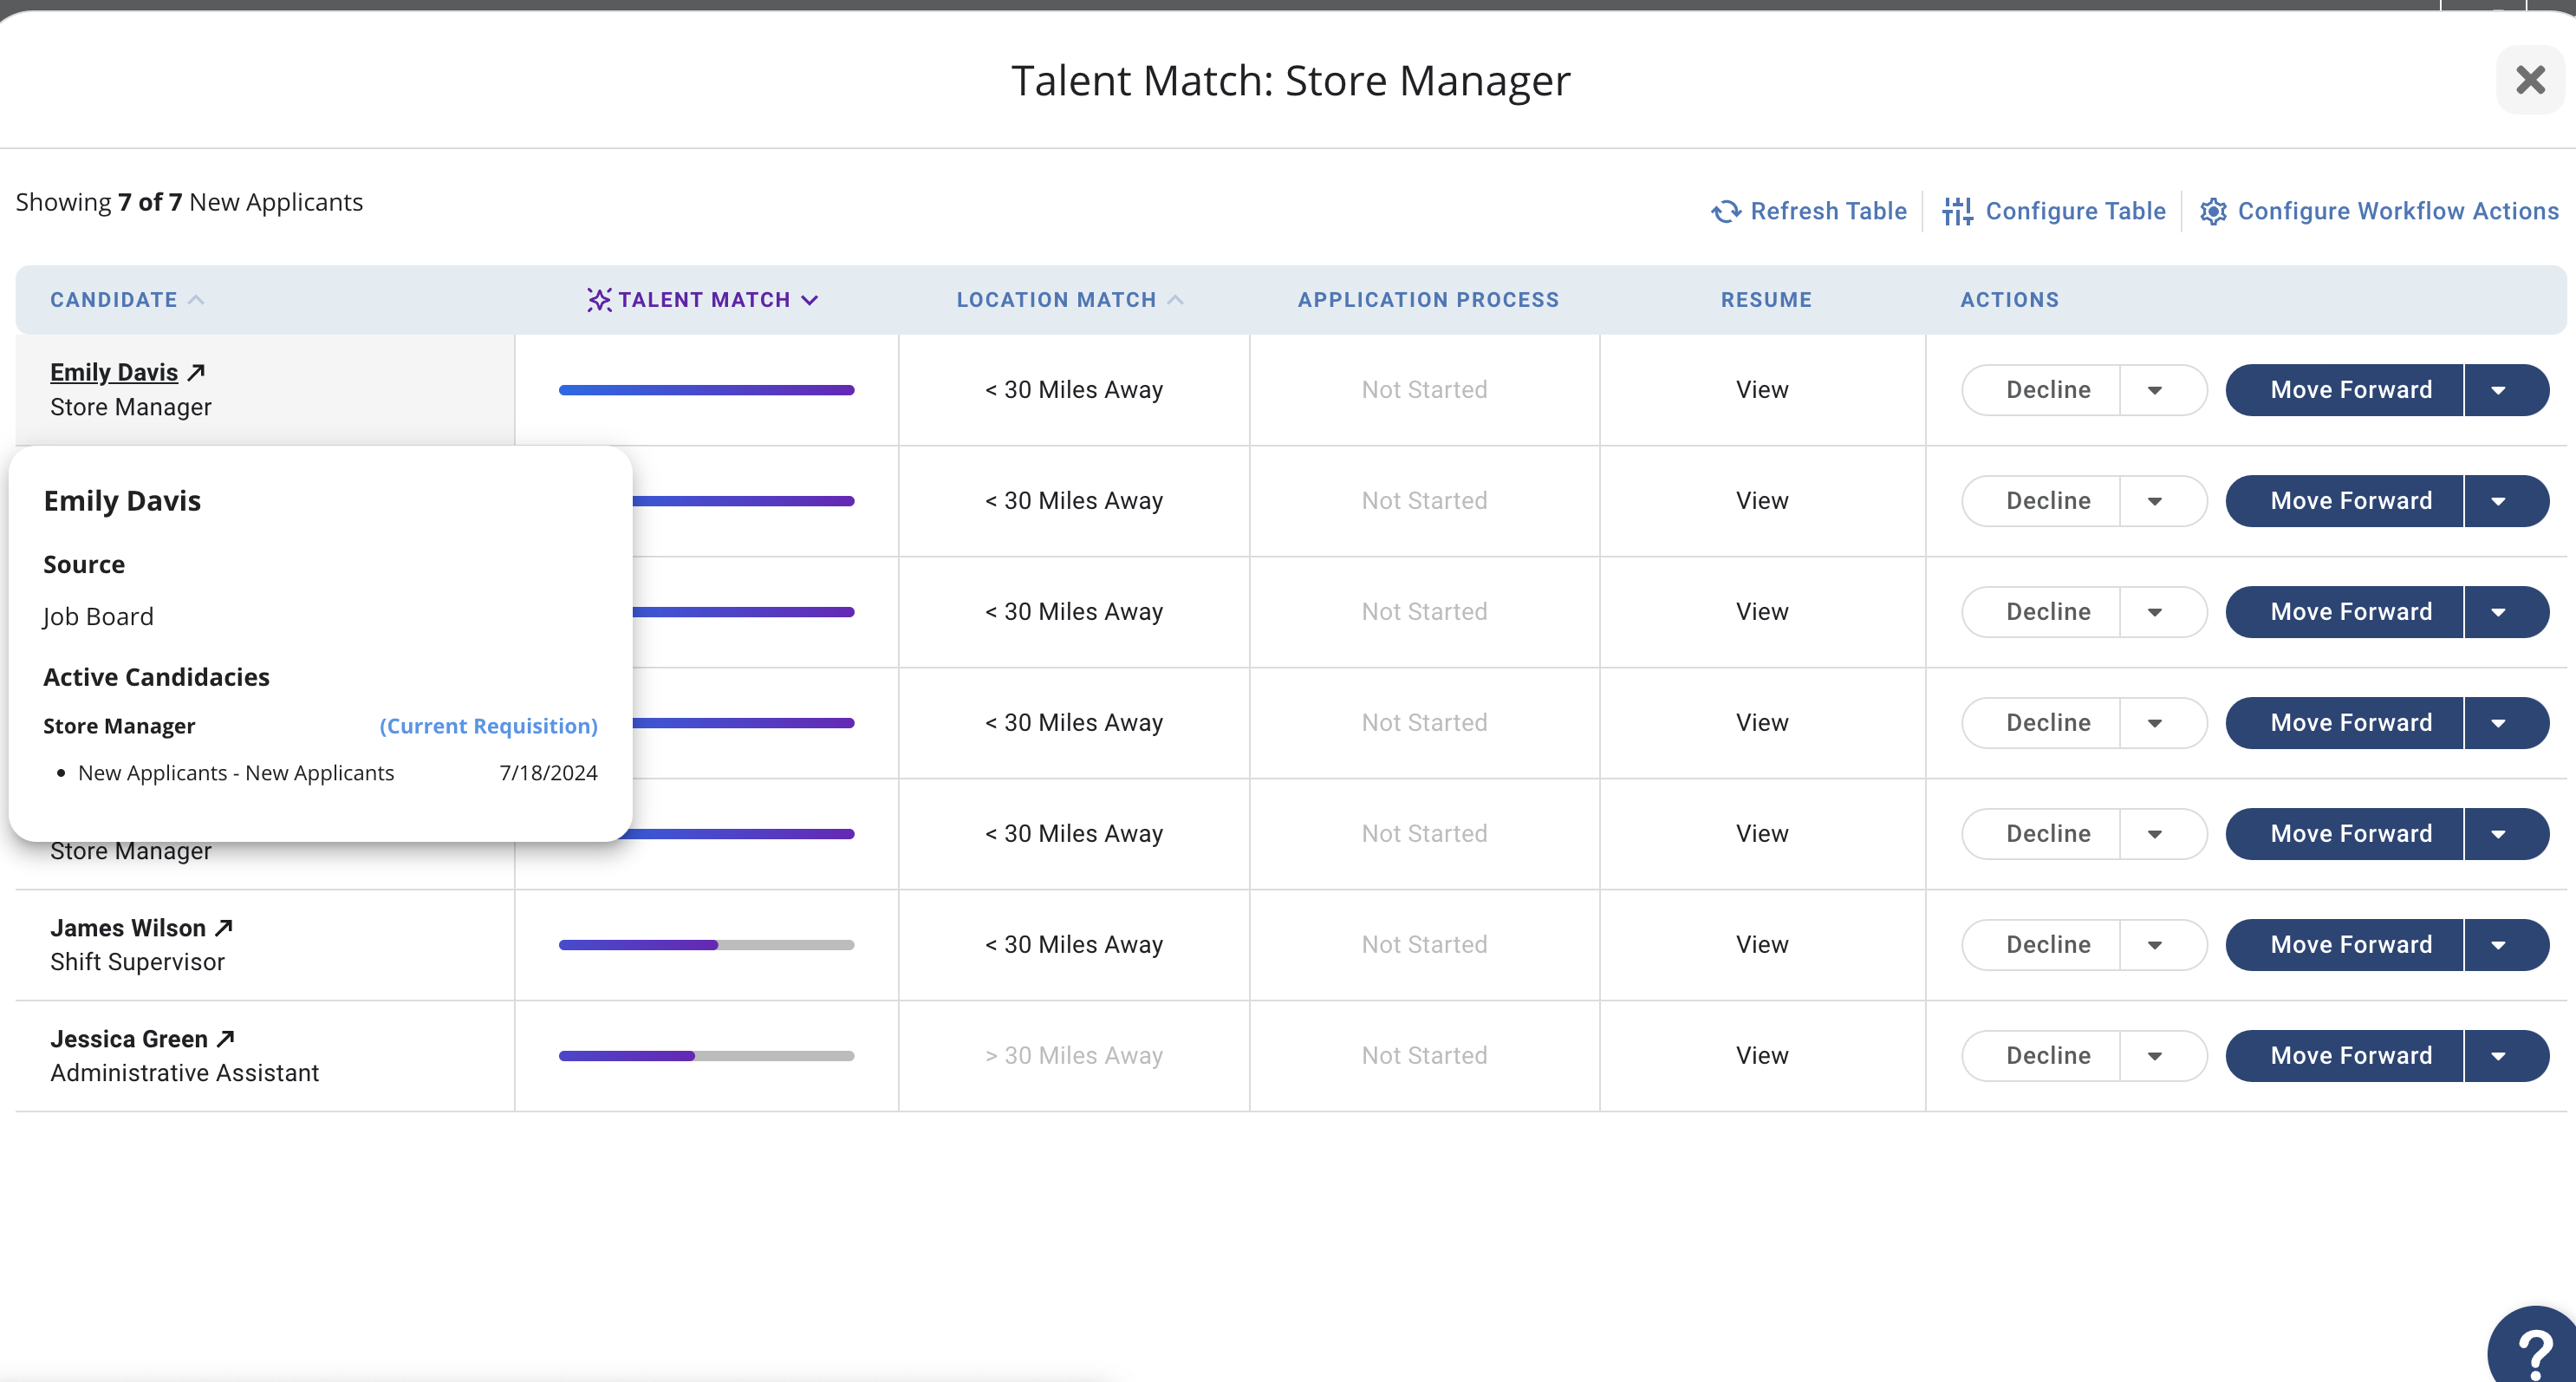
Task: Close the Talent Match dialog
Action: coord(2531,80)
